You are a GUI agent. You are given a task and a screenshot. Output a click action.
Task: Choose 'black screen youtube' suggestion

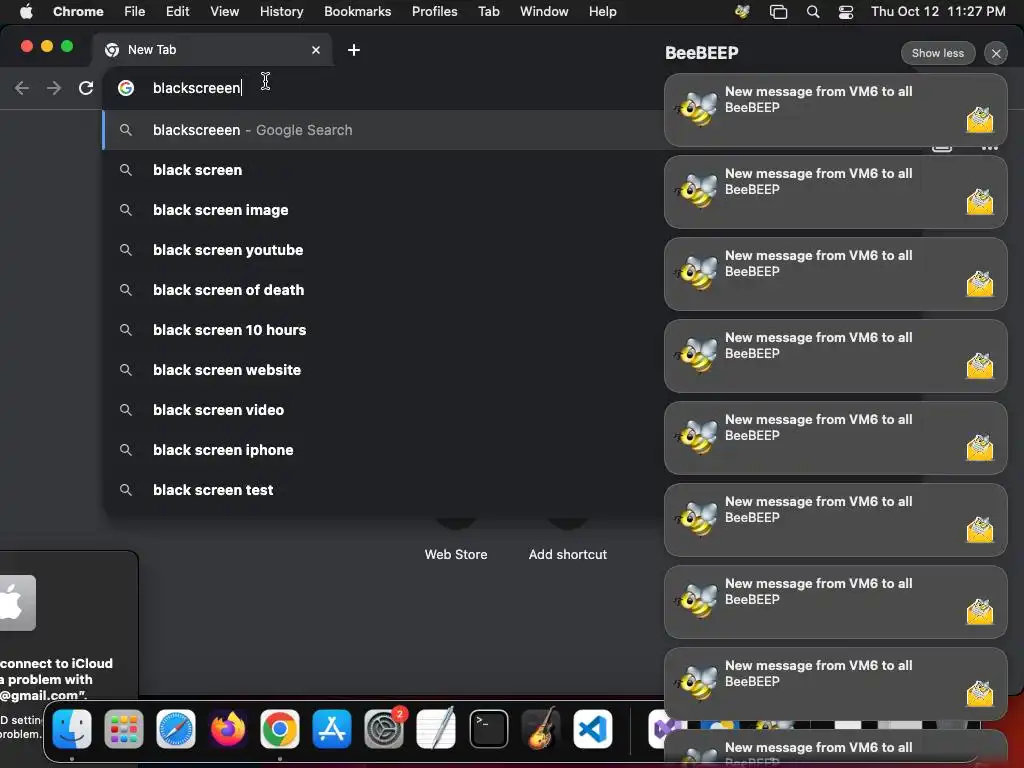[x=383, y=249]
